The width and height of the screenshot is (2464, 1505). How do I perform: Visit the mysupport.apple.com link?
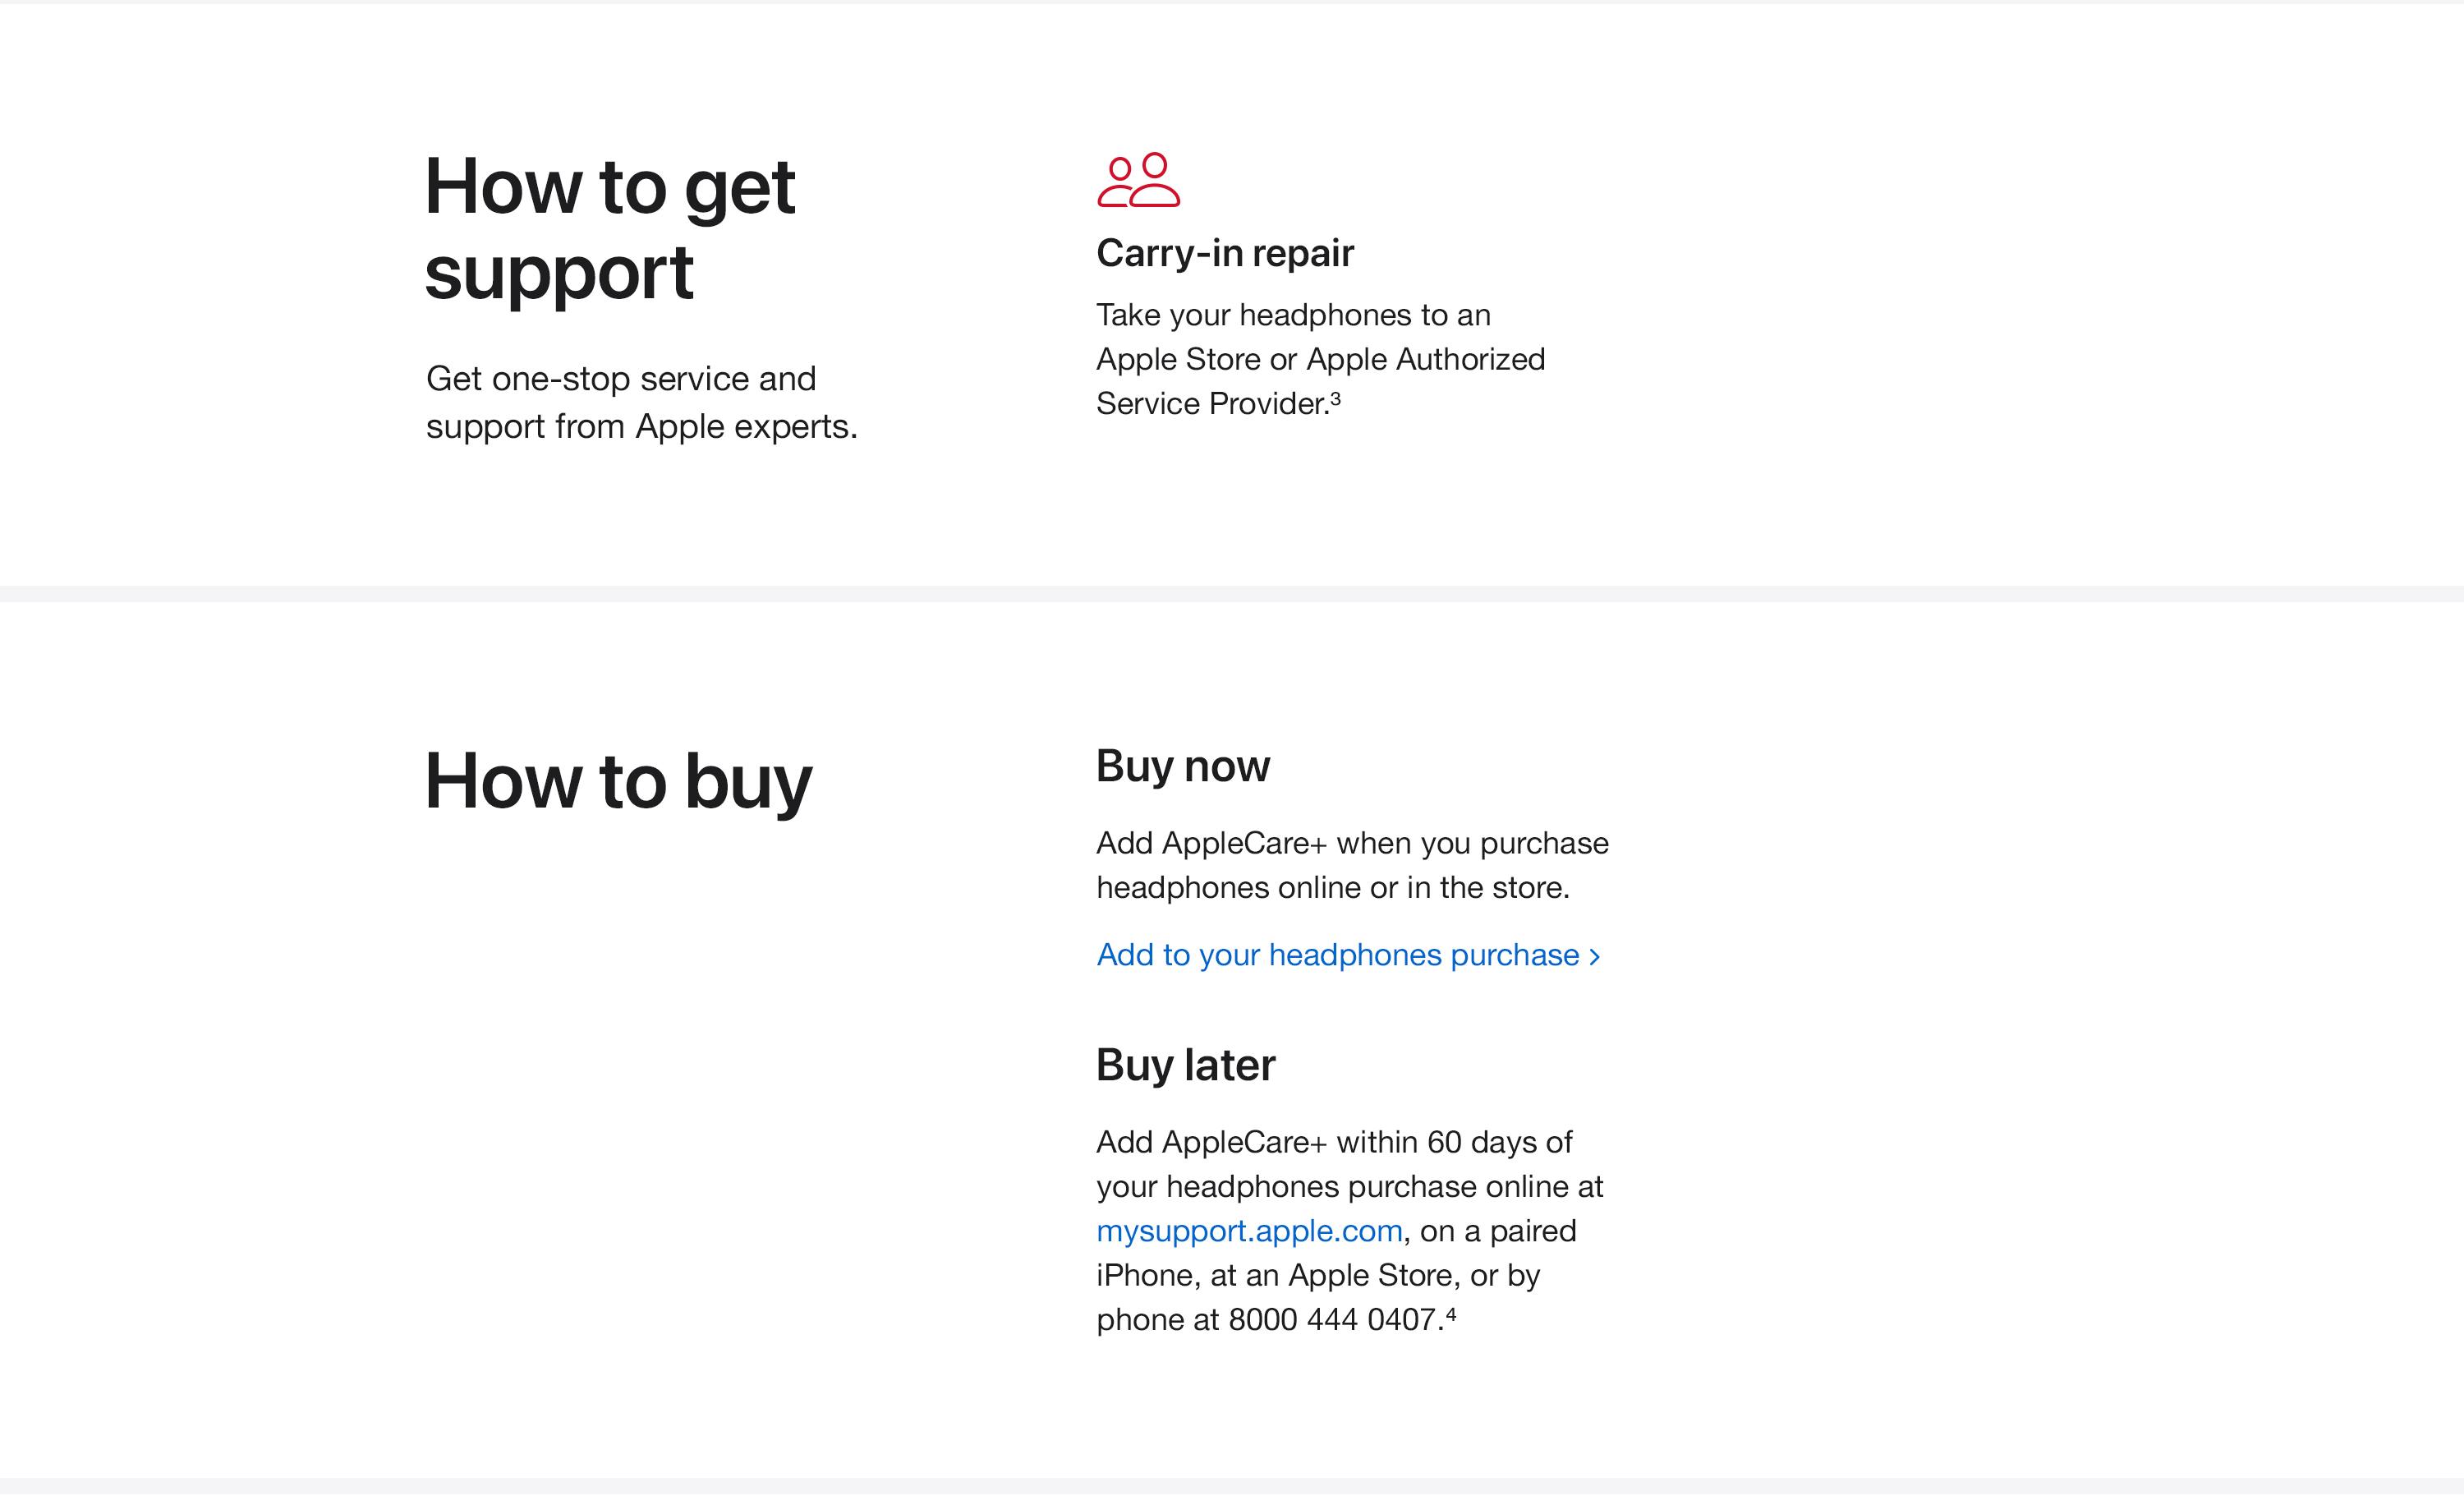pos(1249,1231)
